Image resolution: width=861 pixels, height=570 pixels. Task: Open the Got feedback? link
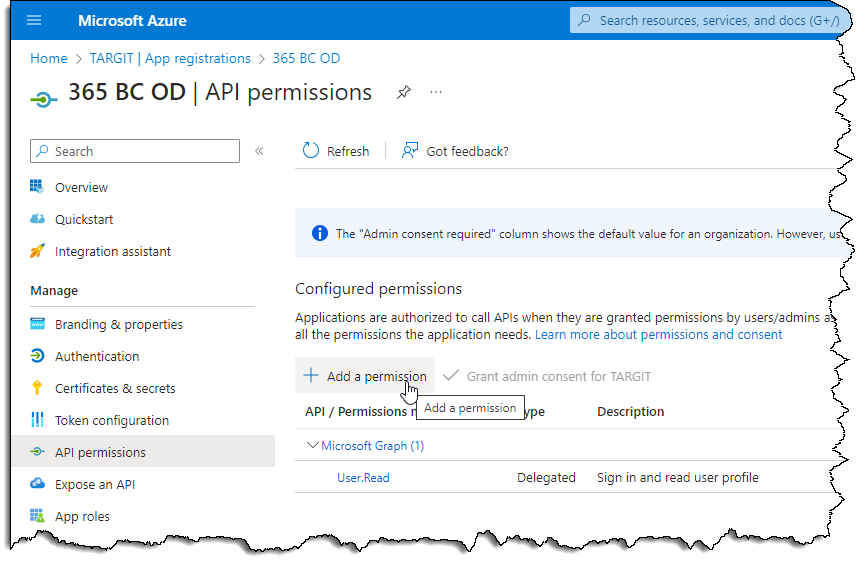(467, 152)
